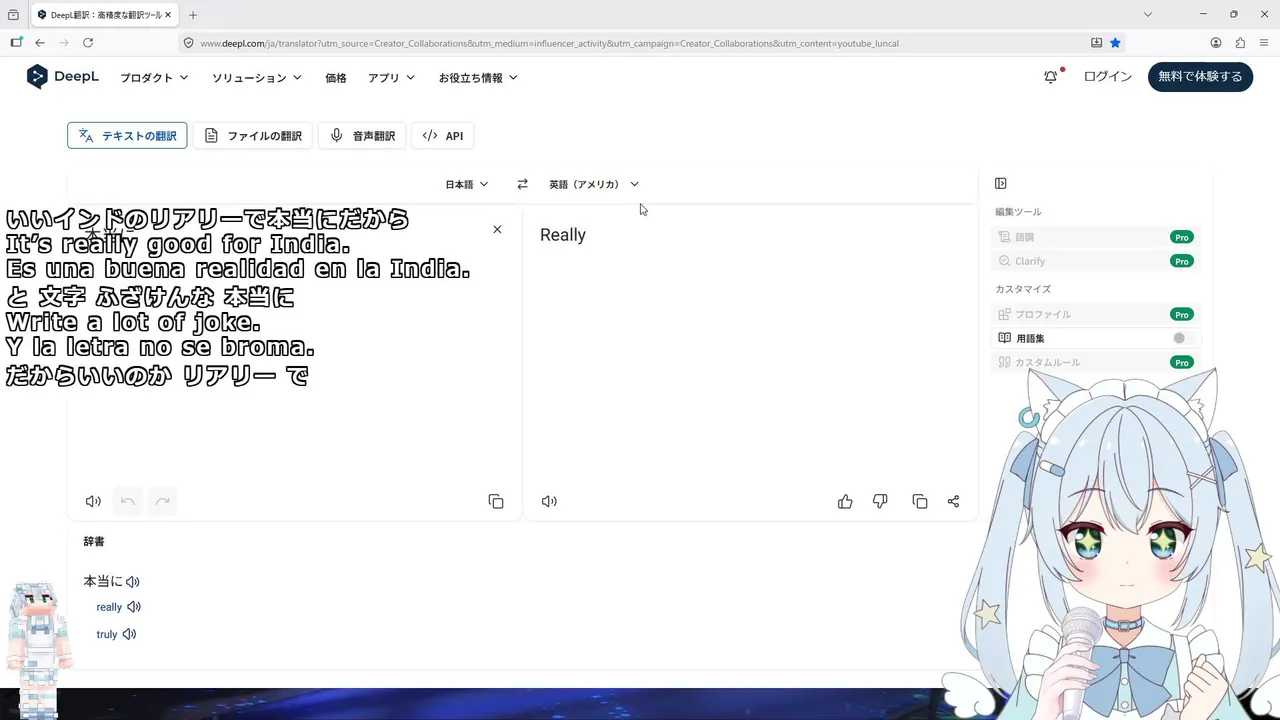Clear the source text with the X
Image resolution: width=1280 pixels, height=720 pixels.
click(x=497, y=230)
